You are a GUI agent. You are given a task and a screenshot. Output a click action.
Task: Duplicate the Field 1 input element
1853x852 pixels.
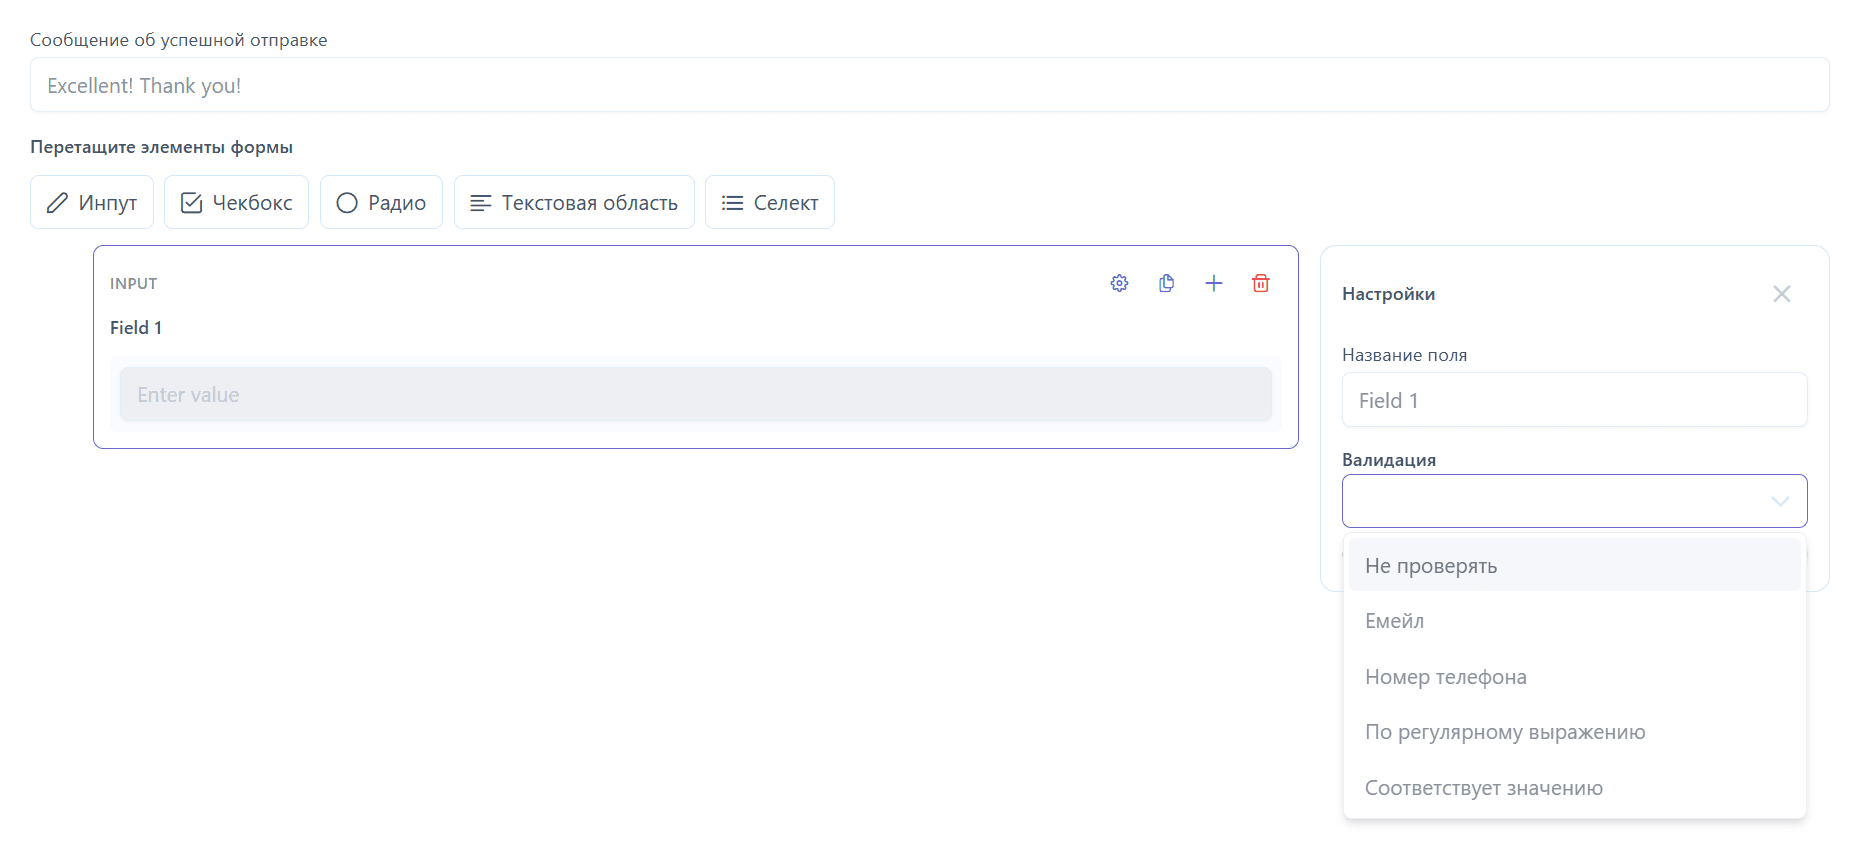pyautogui.click(x=1166, y=283)
